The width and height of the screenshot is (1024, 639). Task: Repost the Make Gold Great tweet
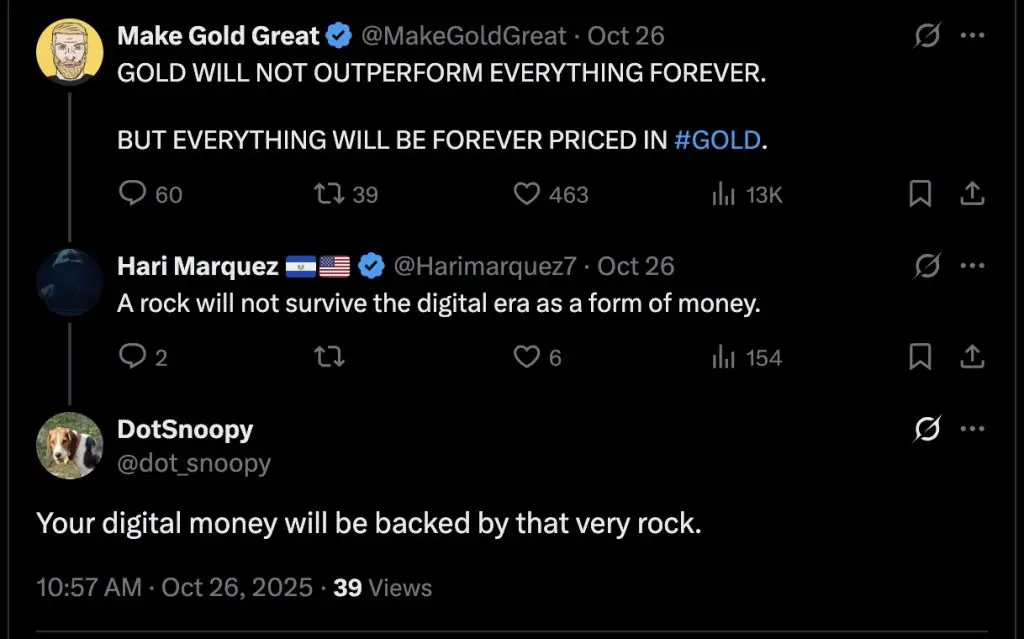click(327, 194)
